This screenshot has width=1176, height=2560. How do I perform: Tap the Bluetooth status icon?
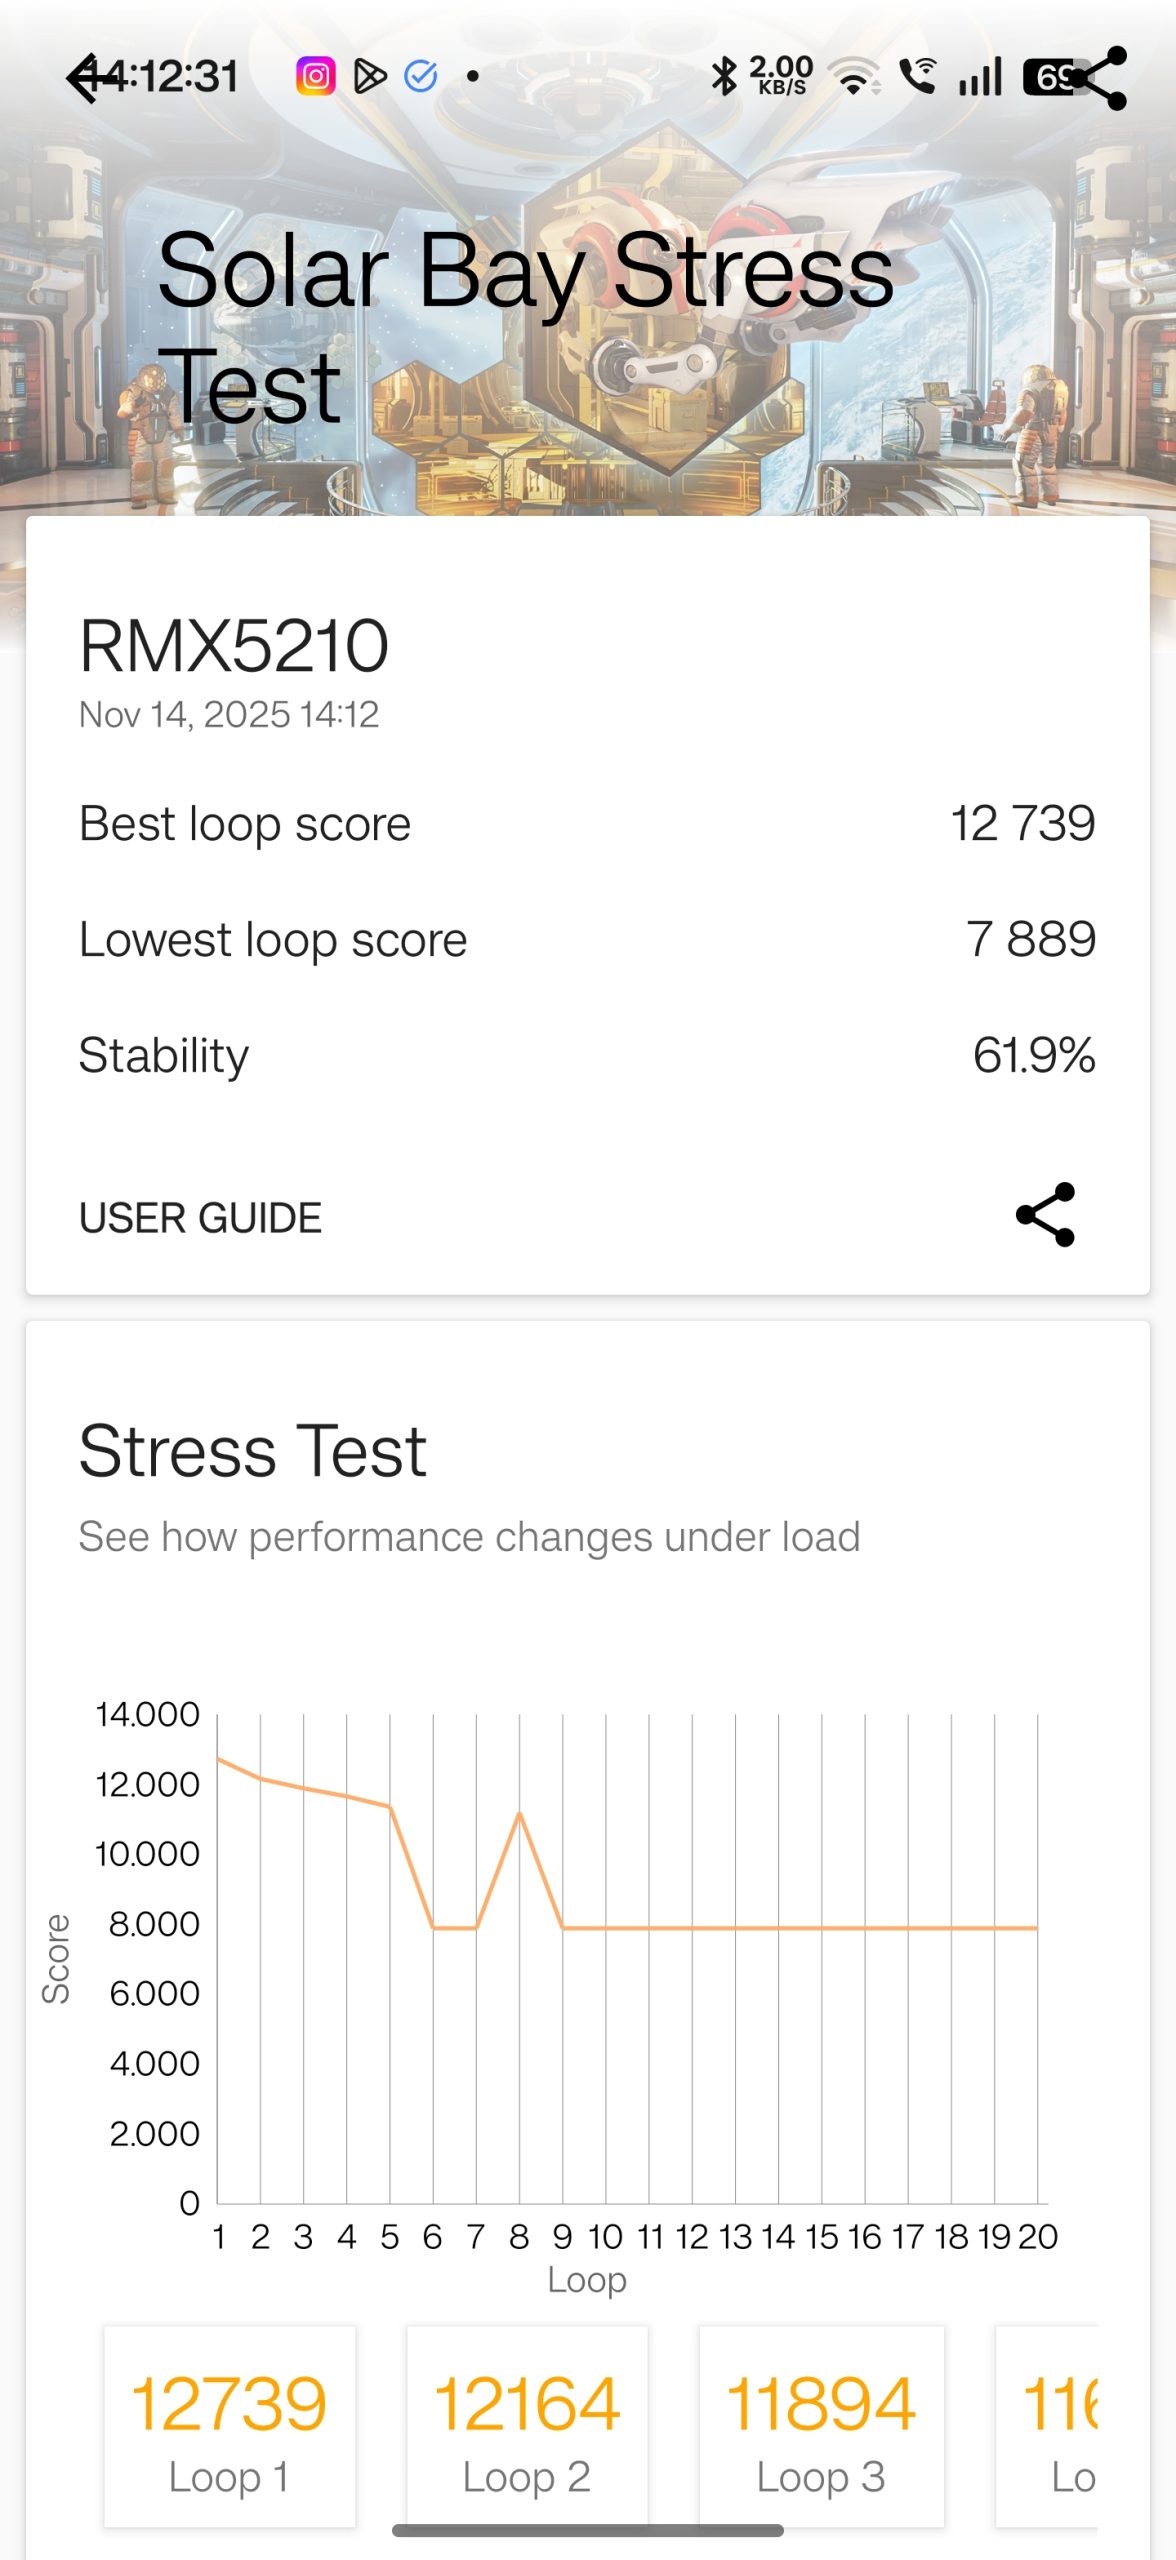tap(723, 76)
